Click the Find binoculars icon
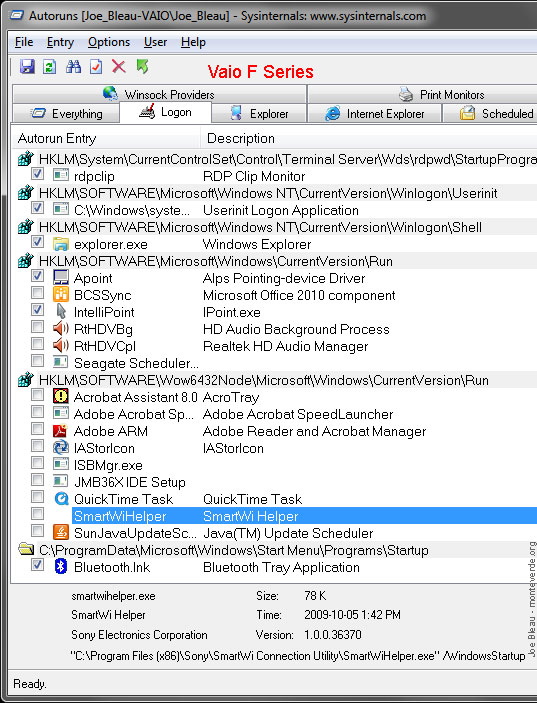The width and height of the screenshot is (537, 703). 74,67
